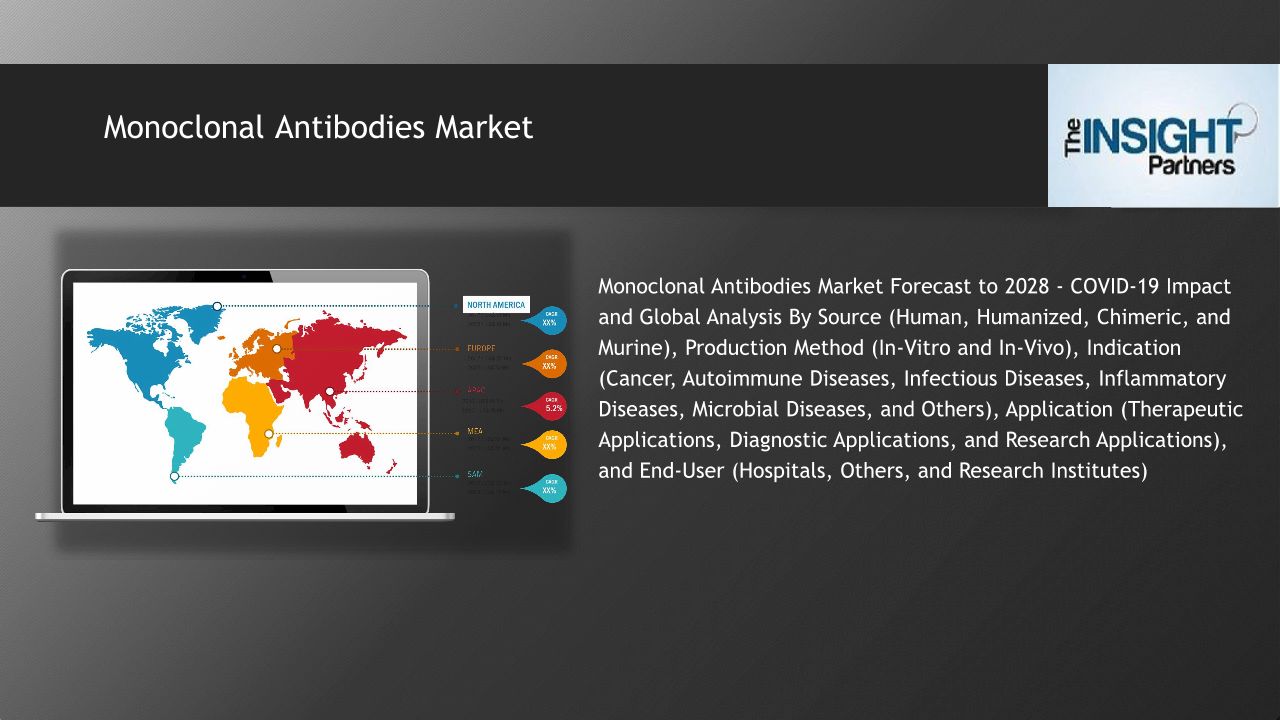Select the NORTH AMERICA label box
Viewport: 1280px width, 720px height.
point(496,305)
